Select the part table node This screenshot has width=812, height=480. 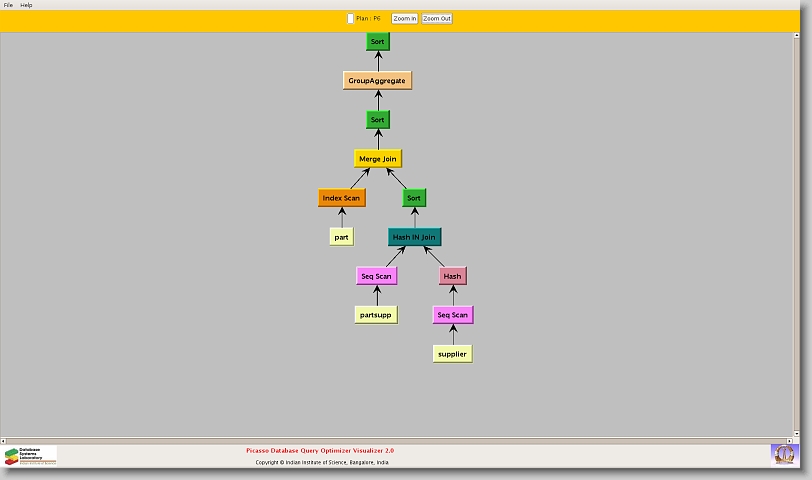[341, 237]
